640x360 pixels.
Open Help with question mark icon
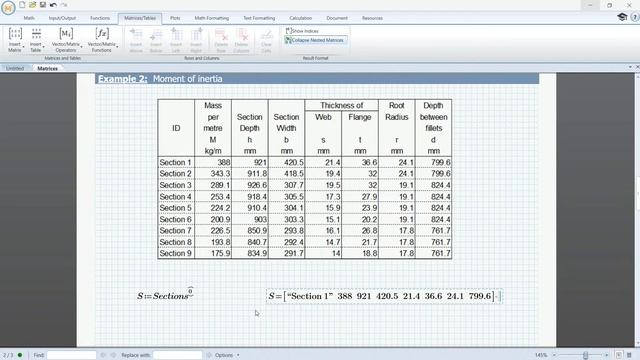635,17
